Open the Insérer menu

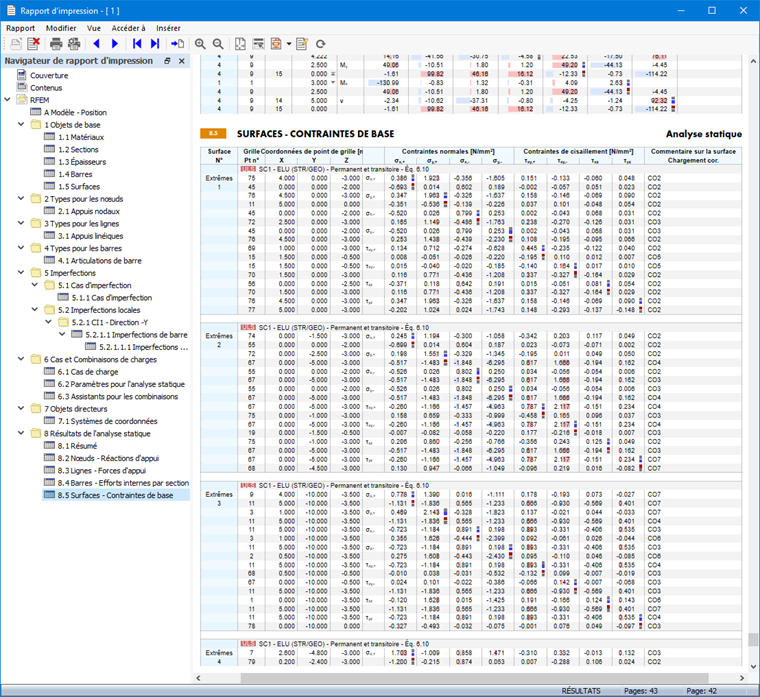coord(168,28)
